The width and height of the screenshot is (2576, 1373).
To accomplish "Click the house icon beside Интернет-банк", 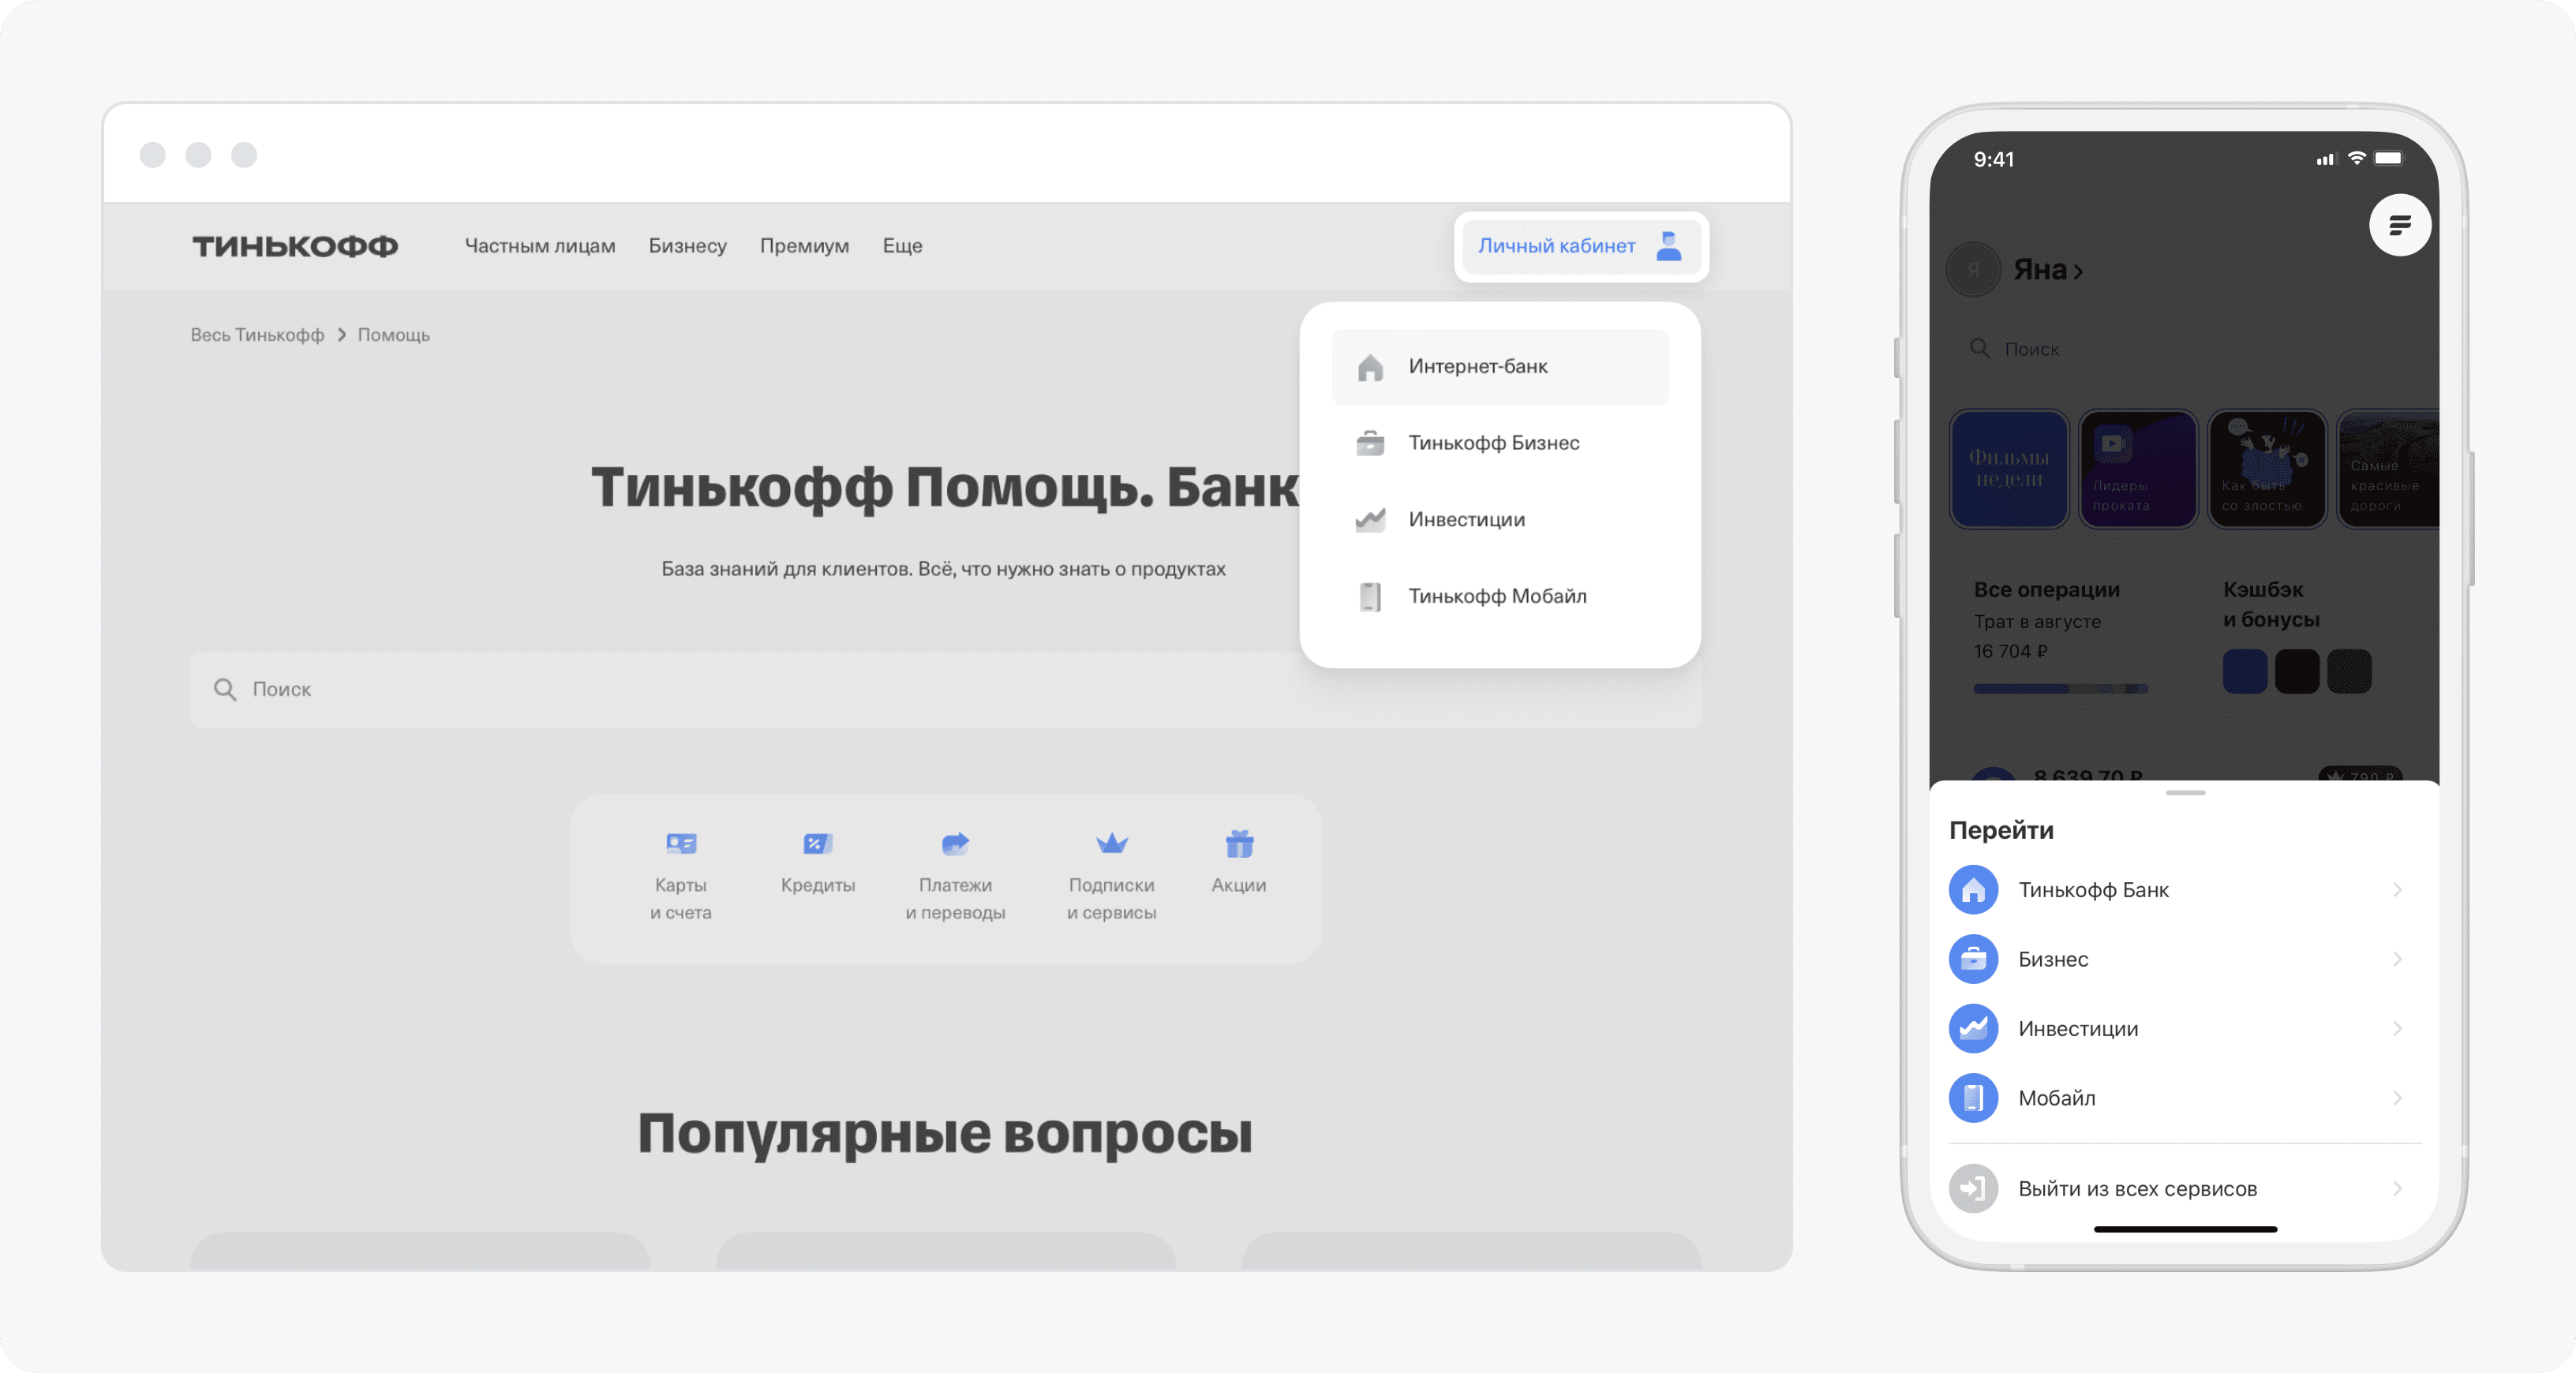I will 1370,367.
